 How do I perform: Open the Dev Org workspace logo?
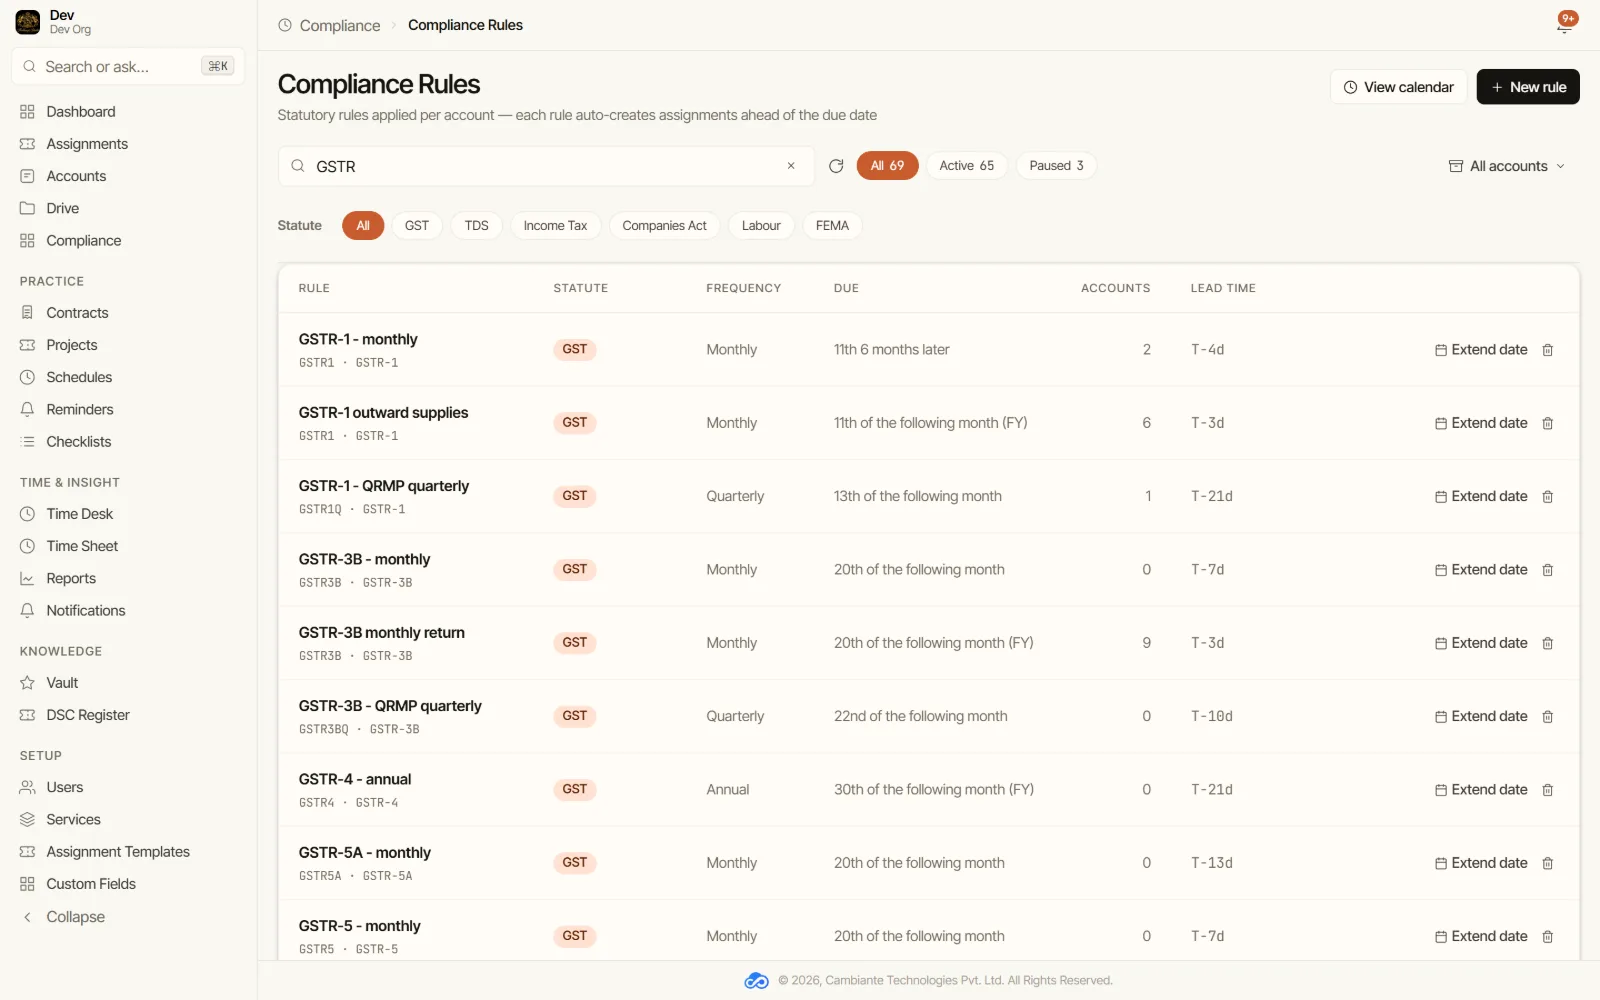pos(28,22)
